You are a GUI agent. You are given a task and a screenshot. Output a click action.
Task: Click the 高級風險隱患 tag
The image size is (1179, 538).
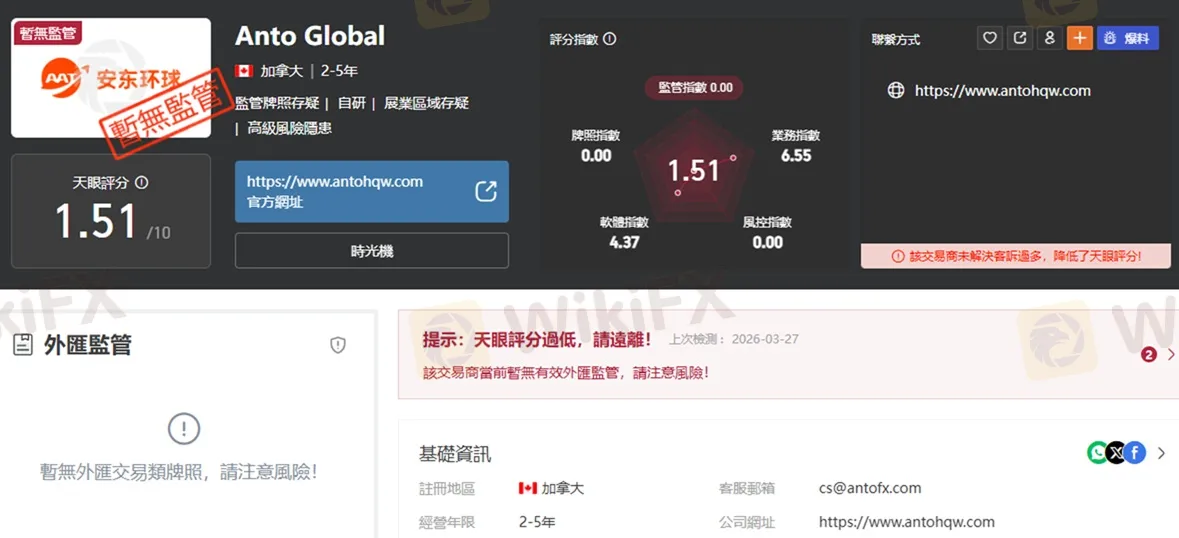[289, 128]
